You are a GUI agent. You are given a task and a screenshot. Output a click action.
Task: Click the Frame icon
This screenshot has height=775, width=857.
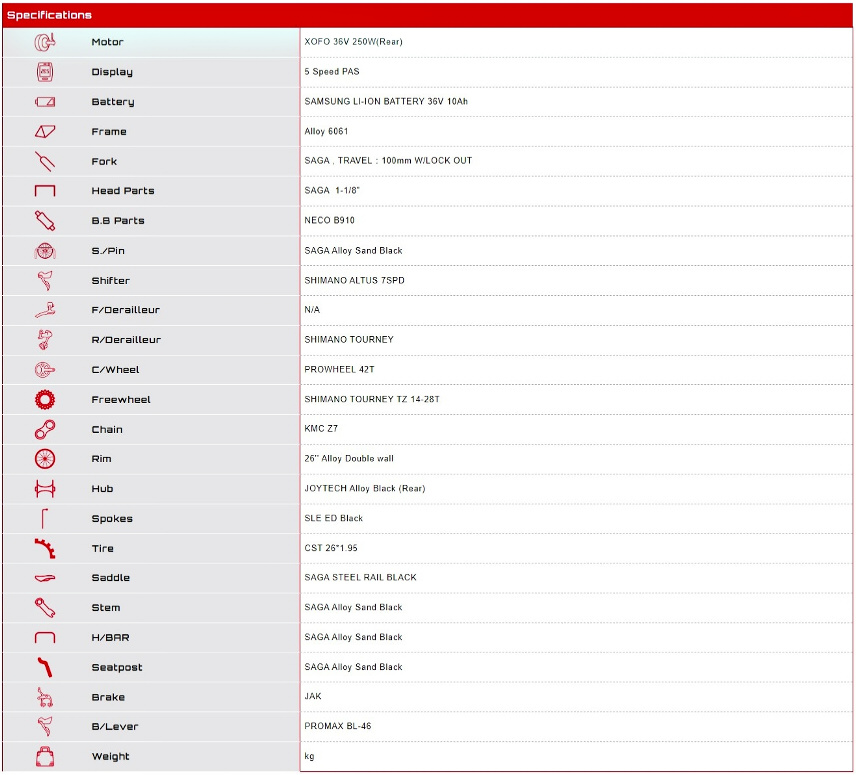(45, 132)
